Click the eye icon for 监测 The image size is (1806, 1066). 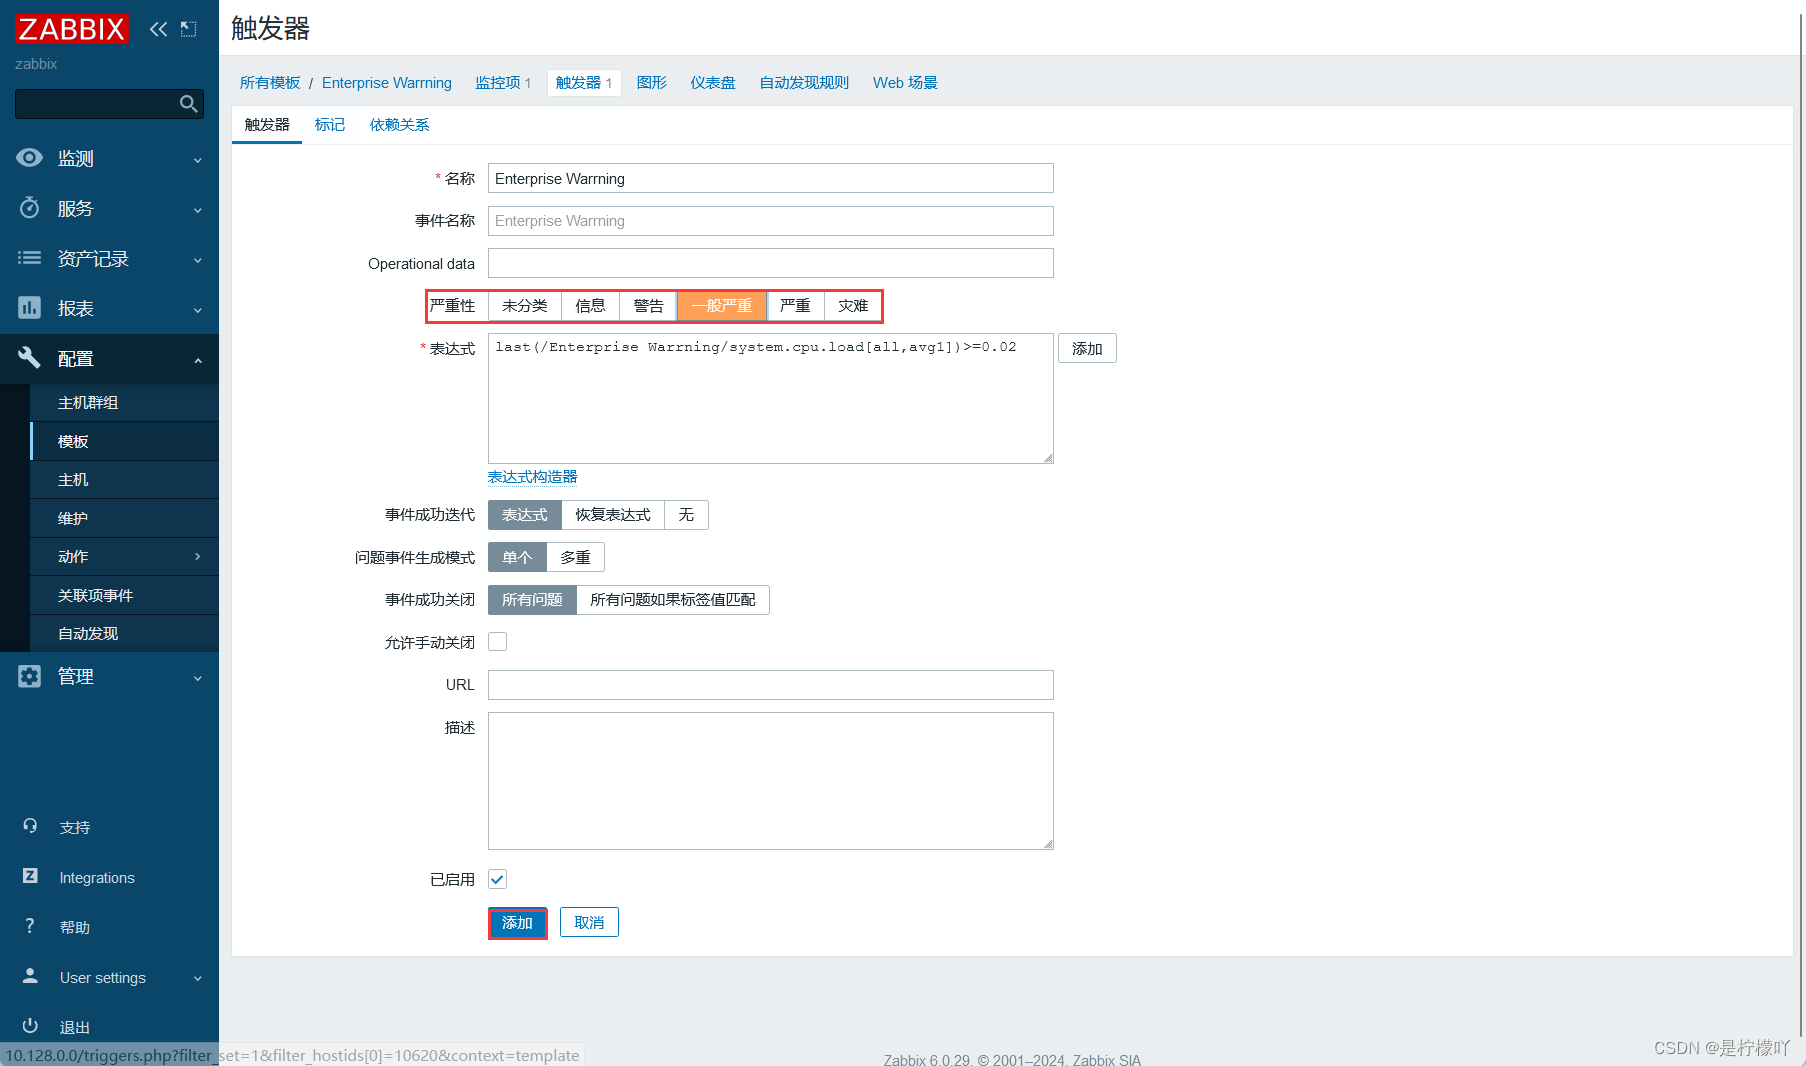(x=30, y=158)
